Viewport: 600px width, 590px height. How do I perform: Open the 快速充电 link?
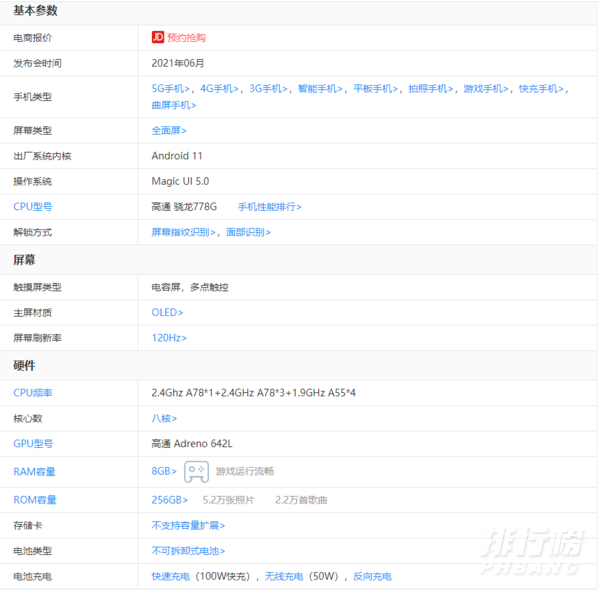point(171,577)
